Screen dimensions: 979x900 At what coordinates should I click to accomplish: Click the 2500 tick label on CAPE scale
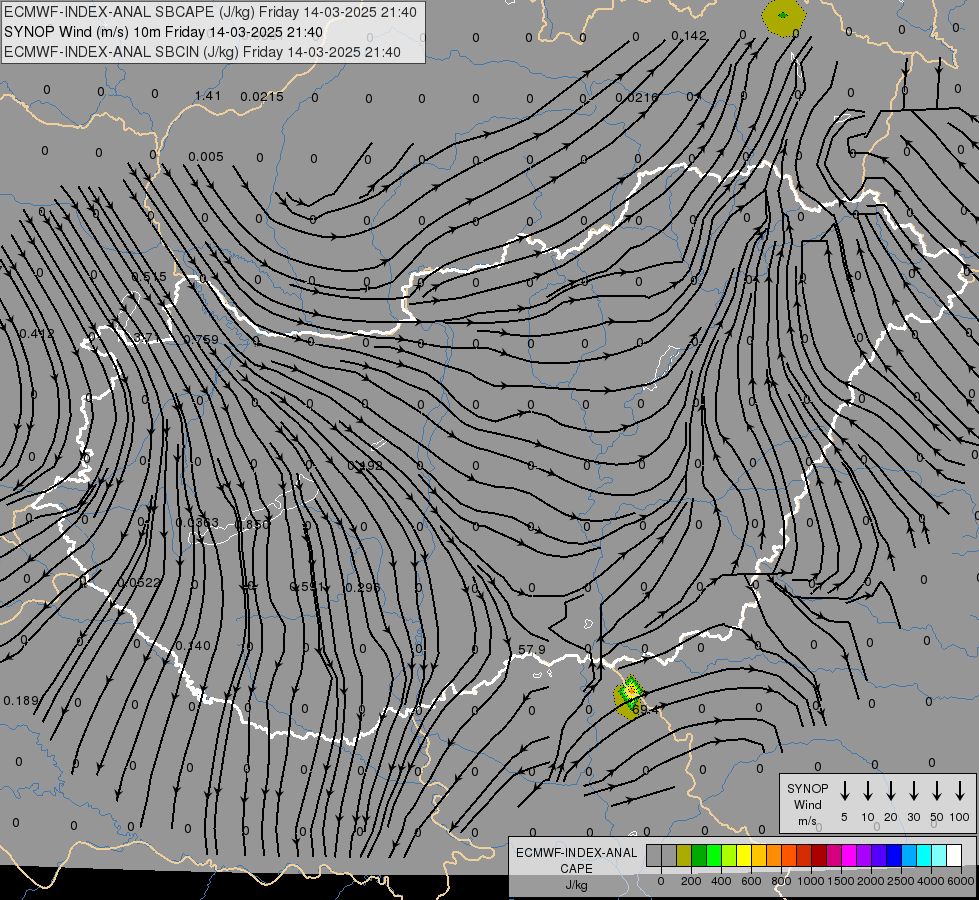(900, 881)
